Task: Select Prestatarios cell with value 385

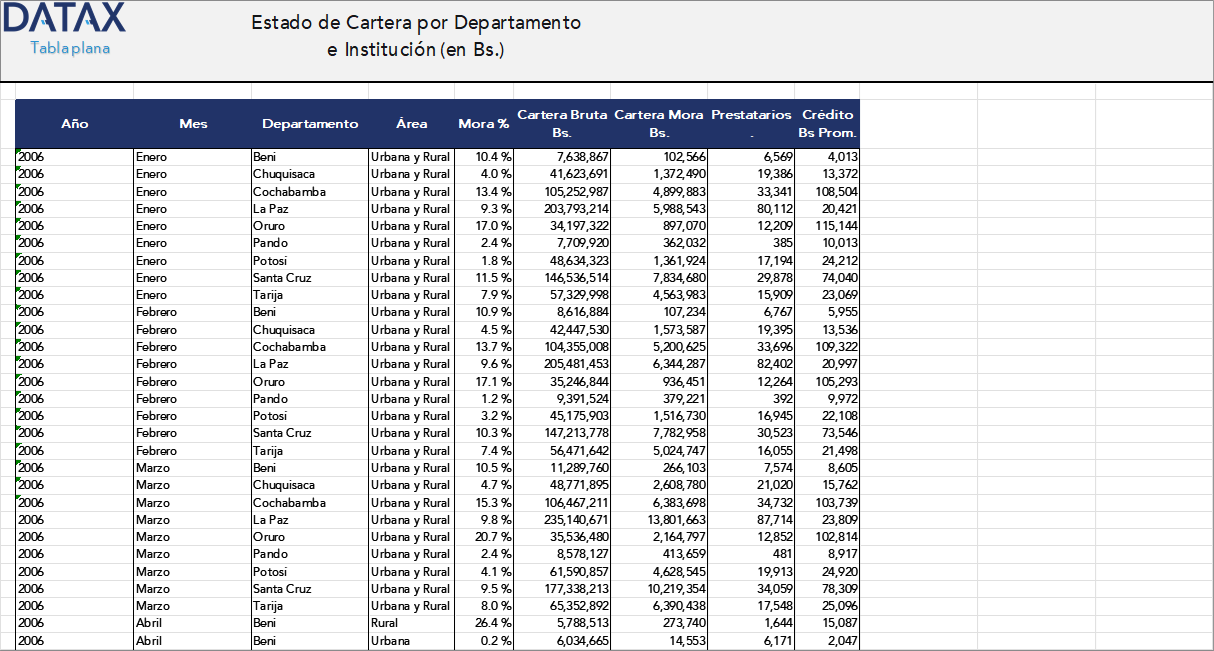Action: [751, 243]
